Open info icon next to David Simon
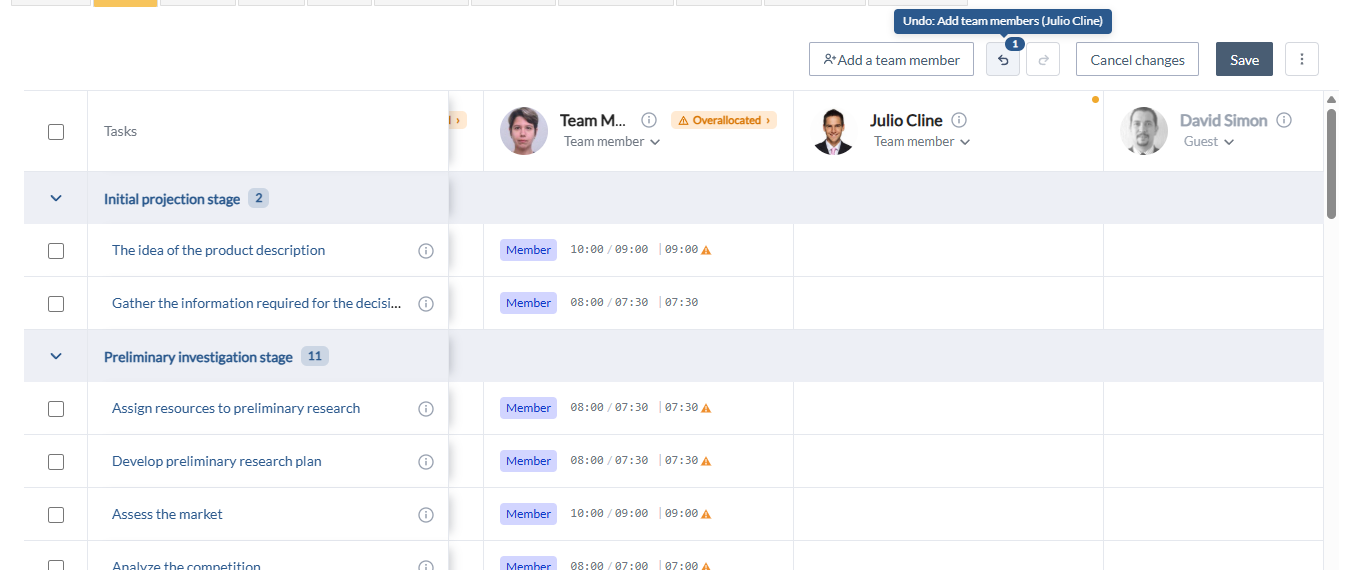Viewport: 1364px width, 570px height. pyautogui.click(x=1284, y=120)
